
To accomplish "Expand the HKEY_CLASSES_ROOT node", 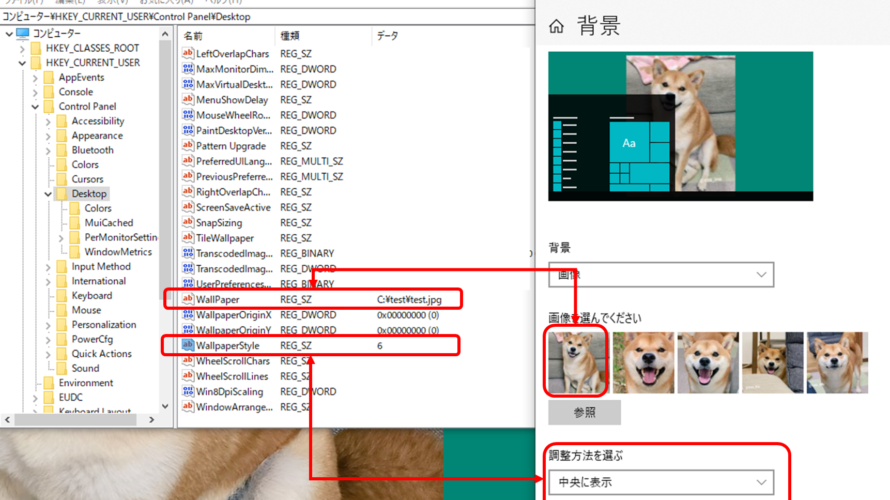I will 22,48.
